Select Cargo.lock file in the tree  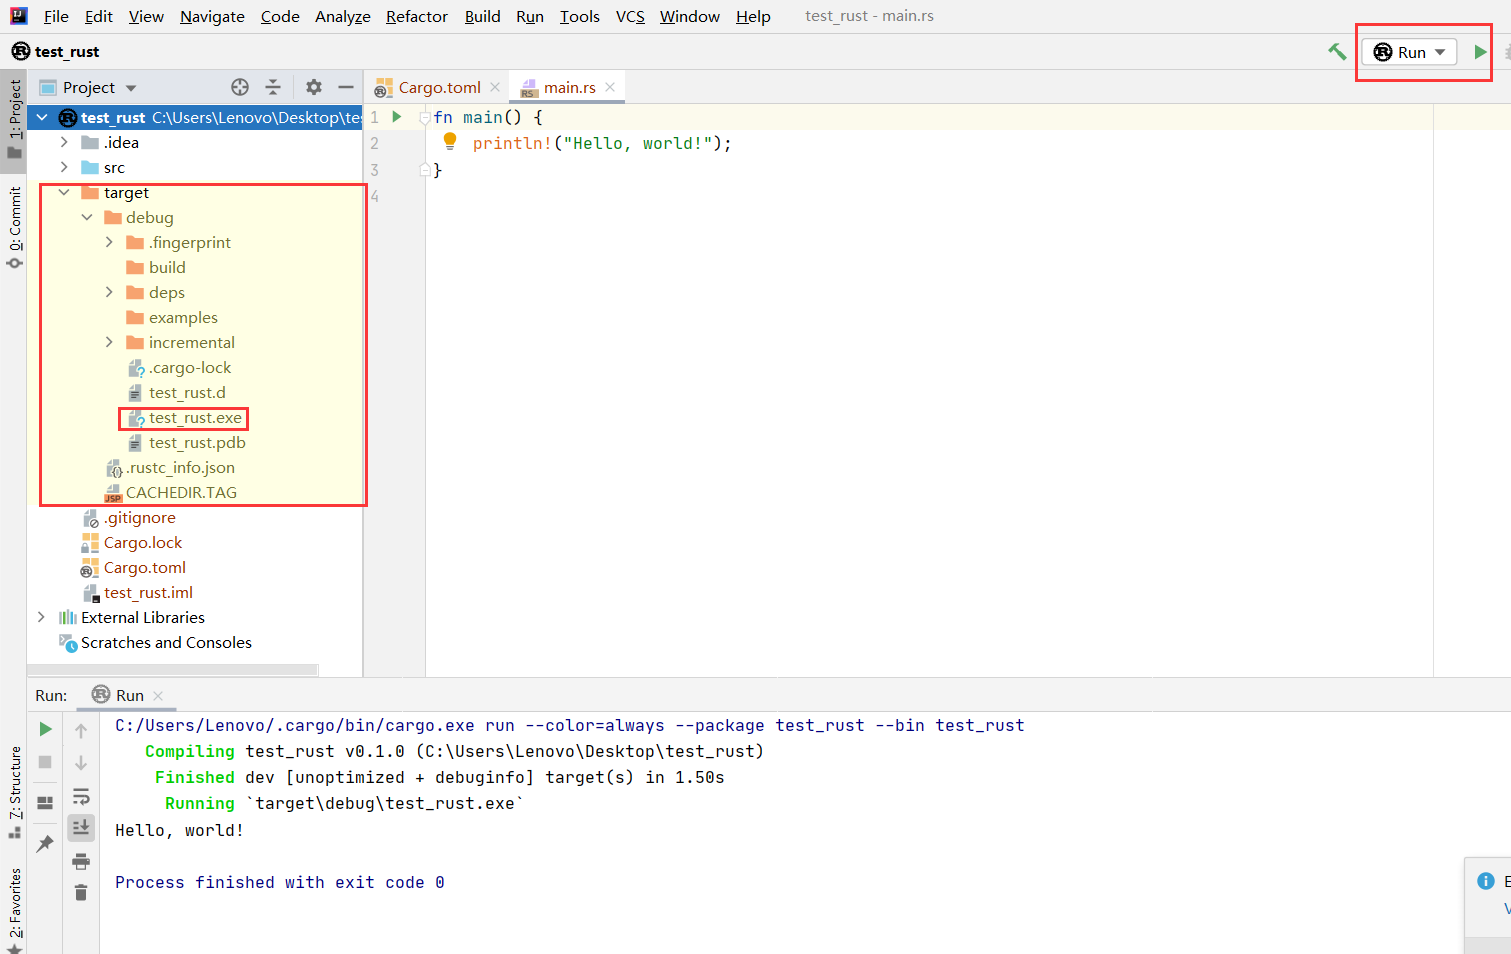click(x=143, y=542)
